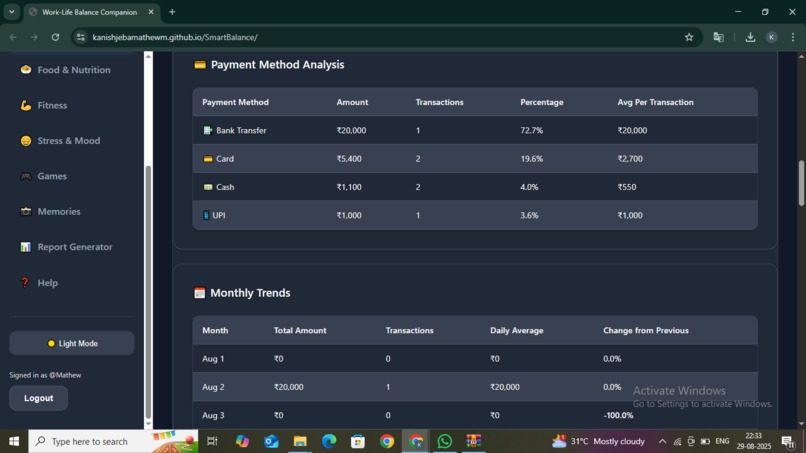Click the ₹5,400 Card amount cell
This screenshot has height=453, width=806.
(x=349, y=159)
